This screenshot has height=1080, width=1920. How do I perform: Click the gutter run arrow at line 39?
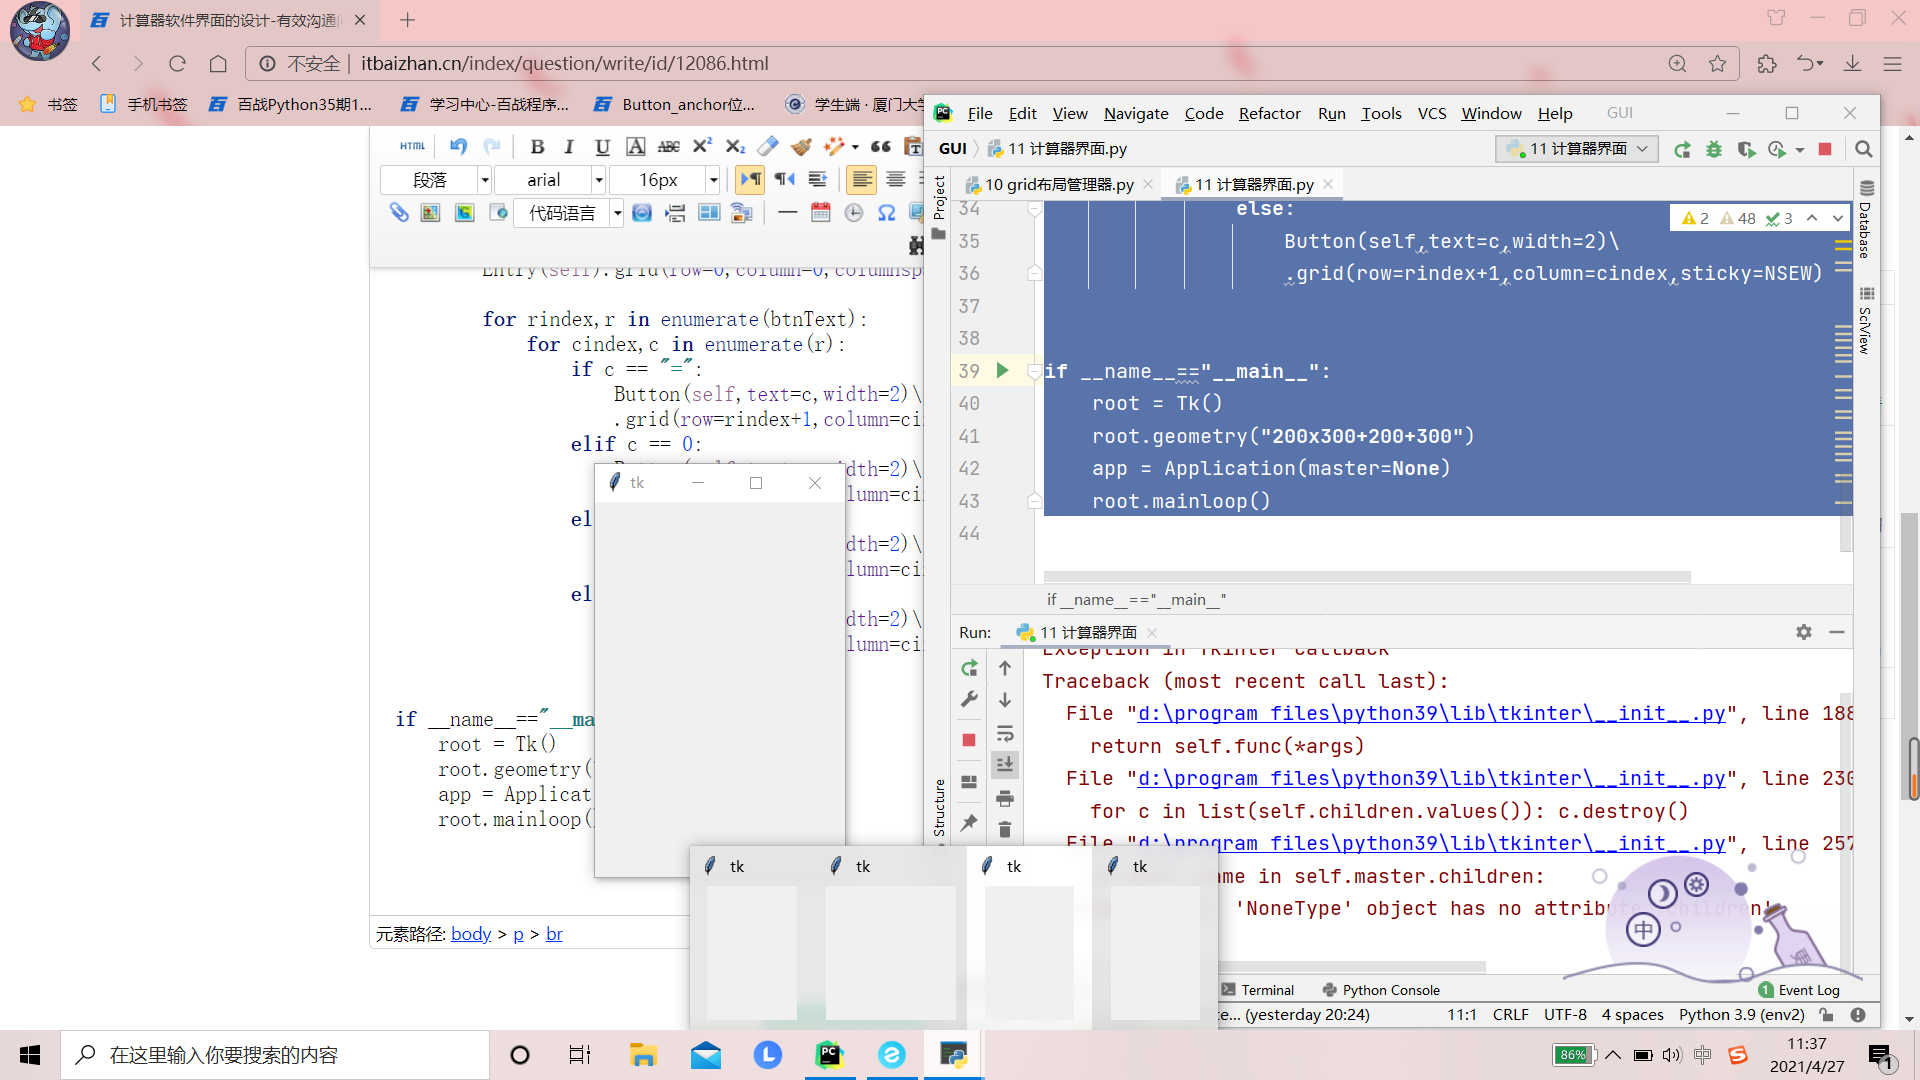coord(1002,371)
